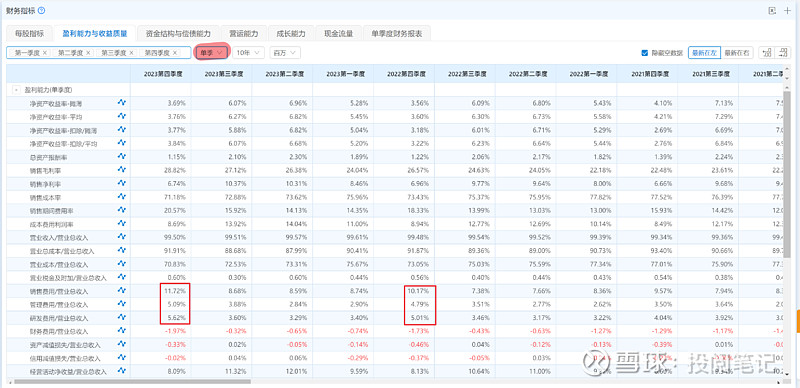Click the 2022第四季度 column header

point(404,74)
